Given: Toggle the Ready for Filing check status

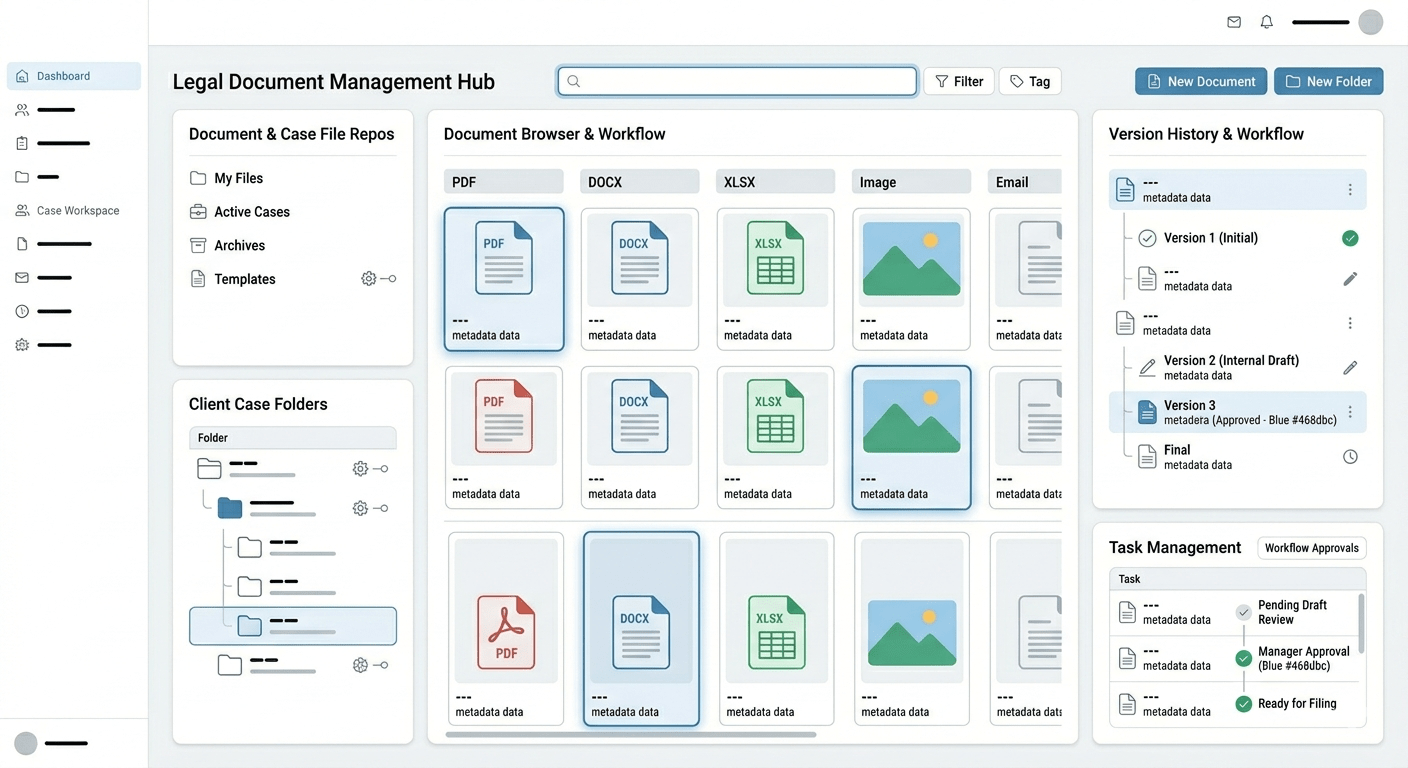Looking at the screenshot, I should pos(1244,704).
